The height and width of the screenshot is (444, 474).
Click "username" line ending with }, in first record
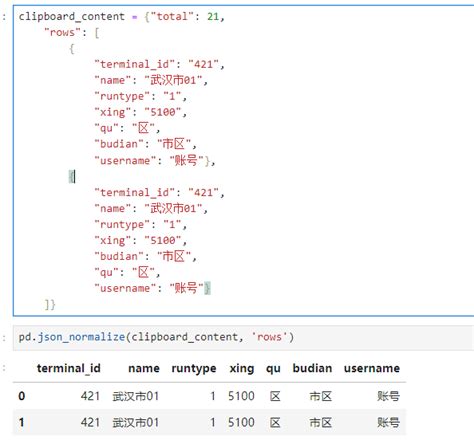click(155, 160)
